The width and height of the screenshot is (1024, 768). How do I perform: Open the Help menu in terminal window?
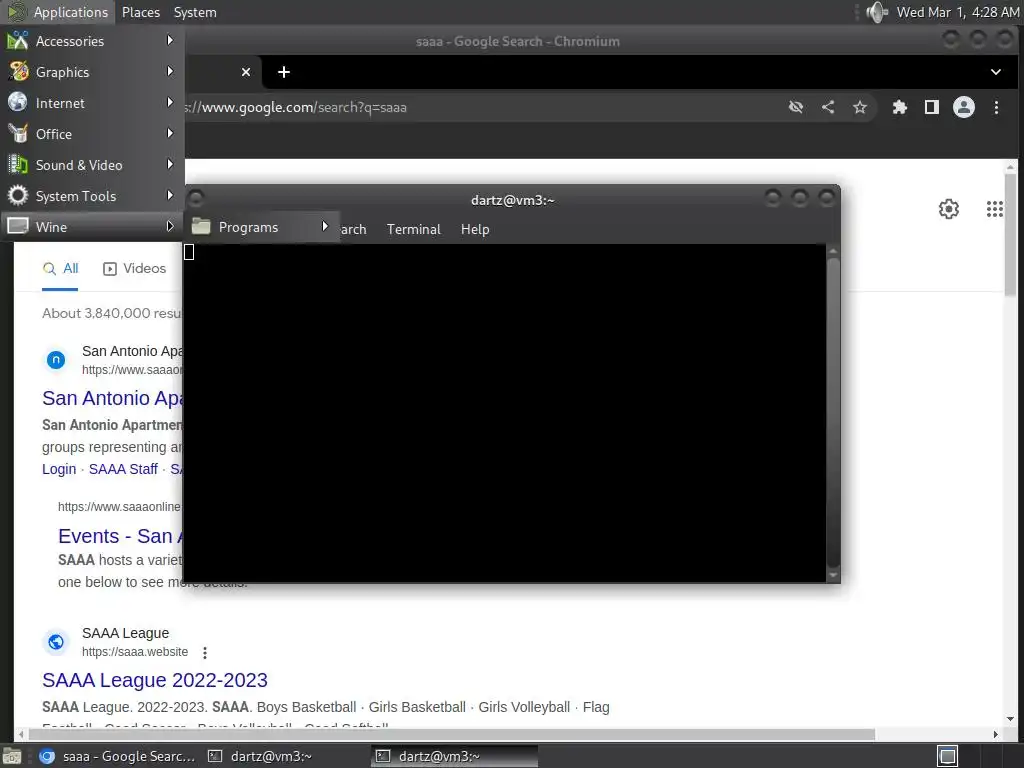click(x=475, y=229)
